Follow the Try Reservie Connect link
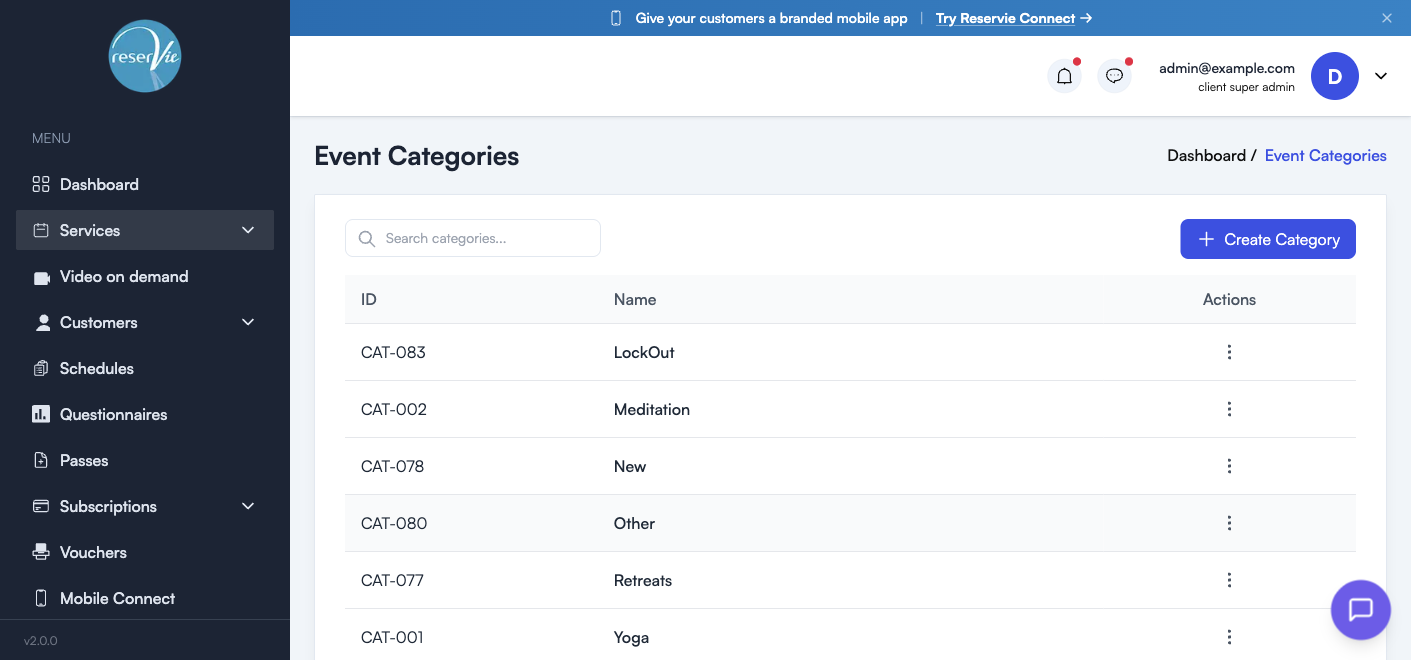The height and width of the screenshot is (660, 1411). coord(1013,18)
